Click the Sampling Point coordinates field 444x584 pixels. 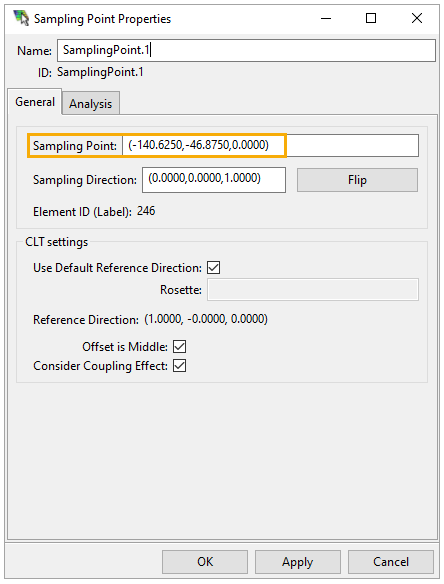pyautogui.click(x=270, y=145)
